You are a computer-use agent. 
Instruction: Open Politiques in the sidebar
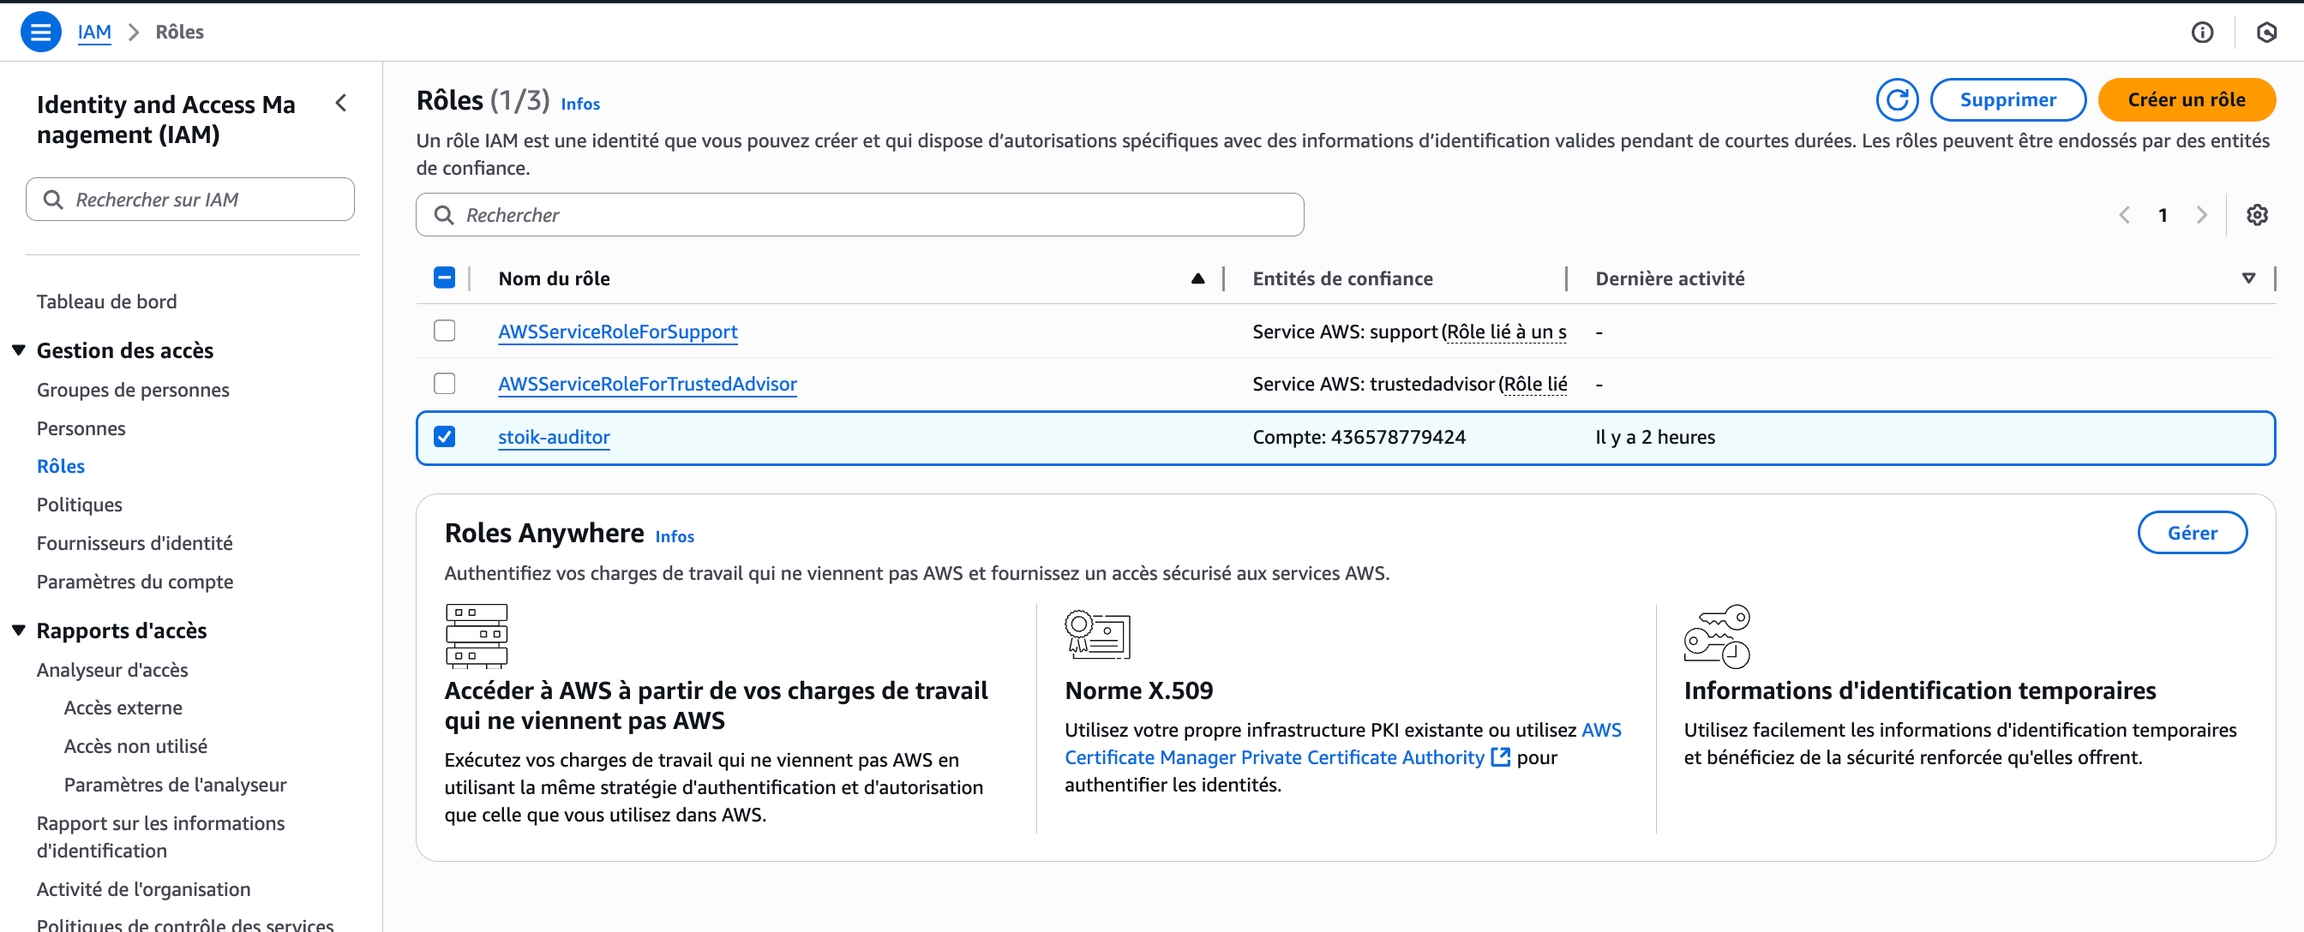click(x=79, y=504)
